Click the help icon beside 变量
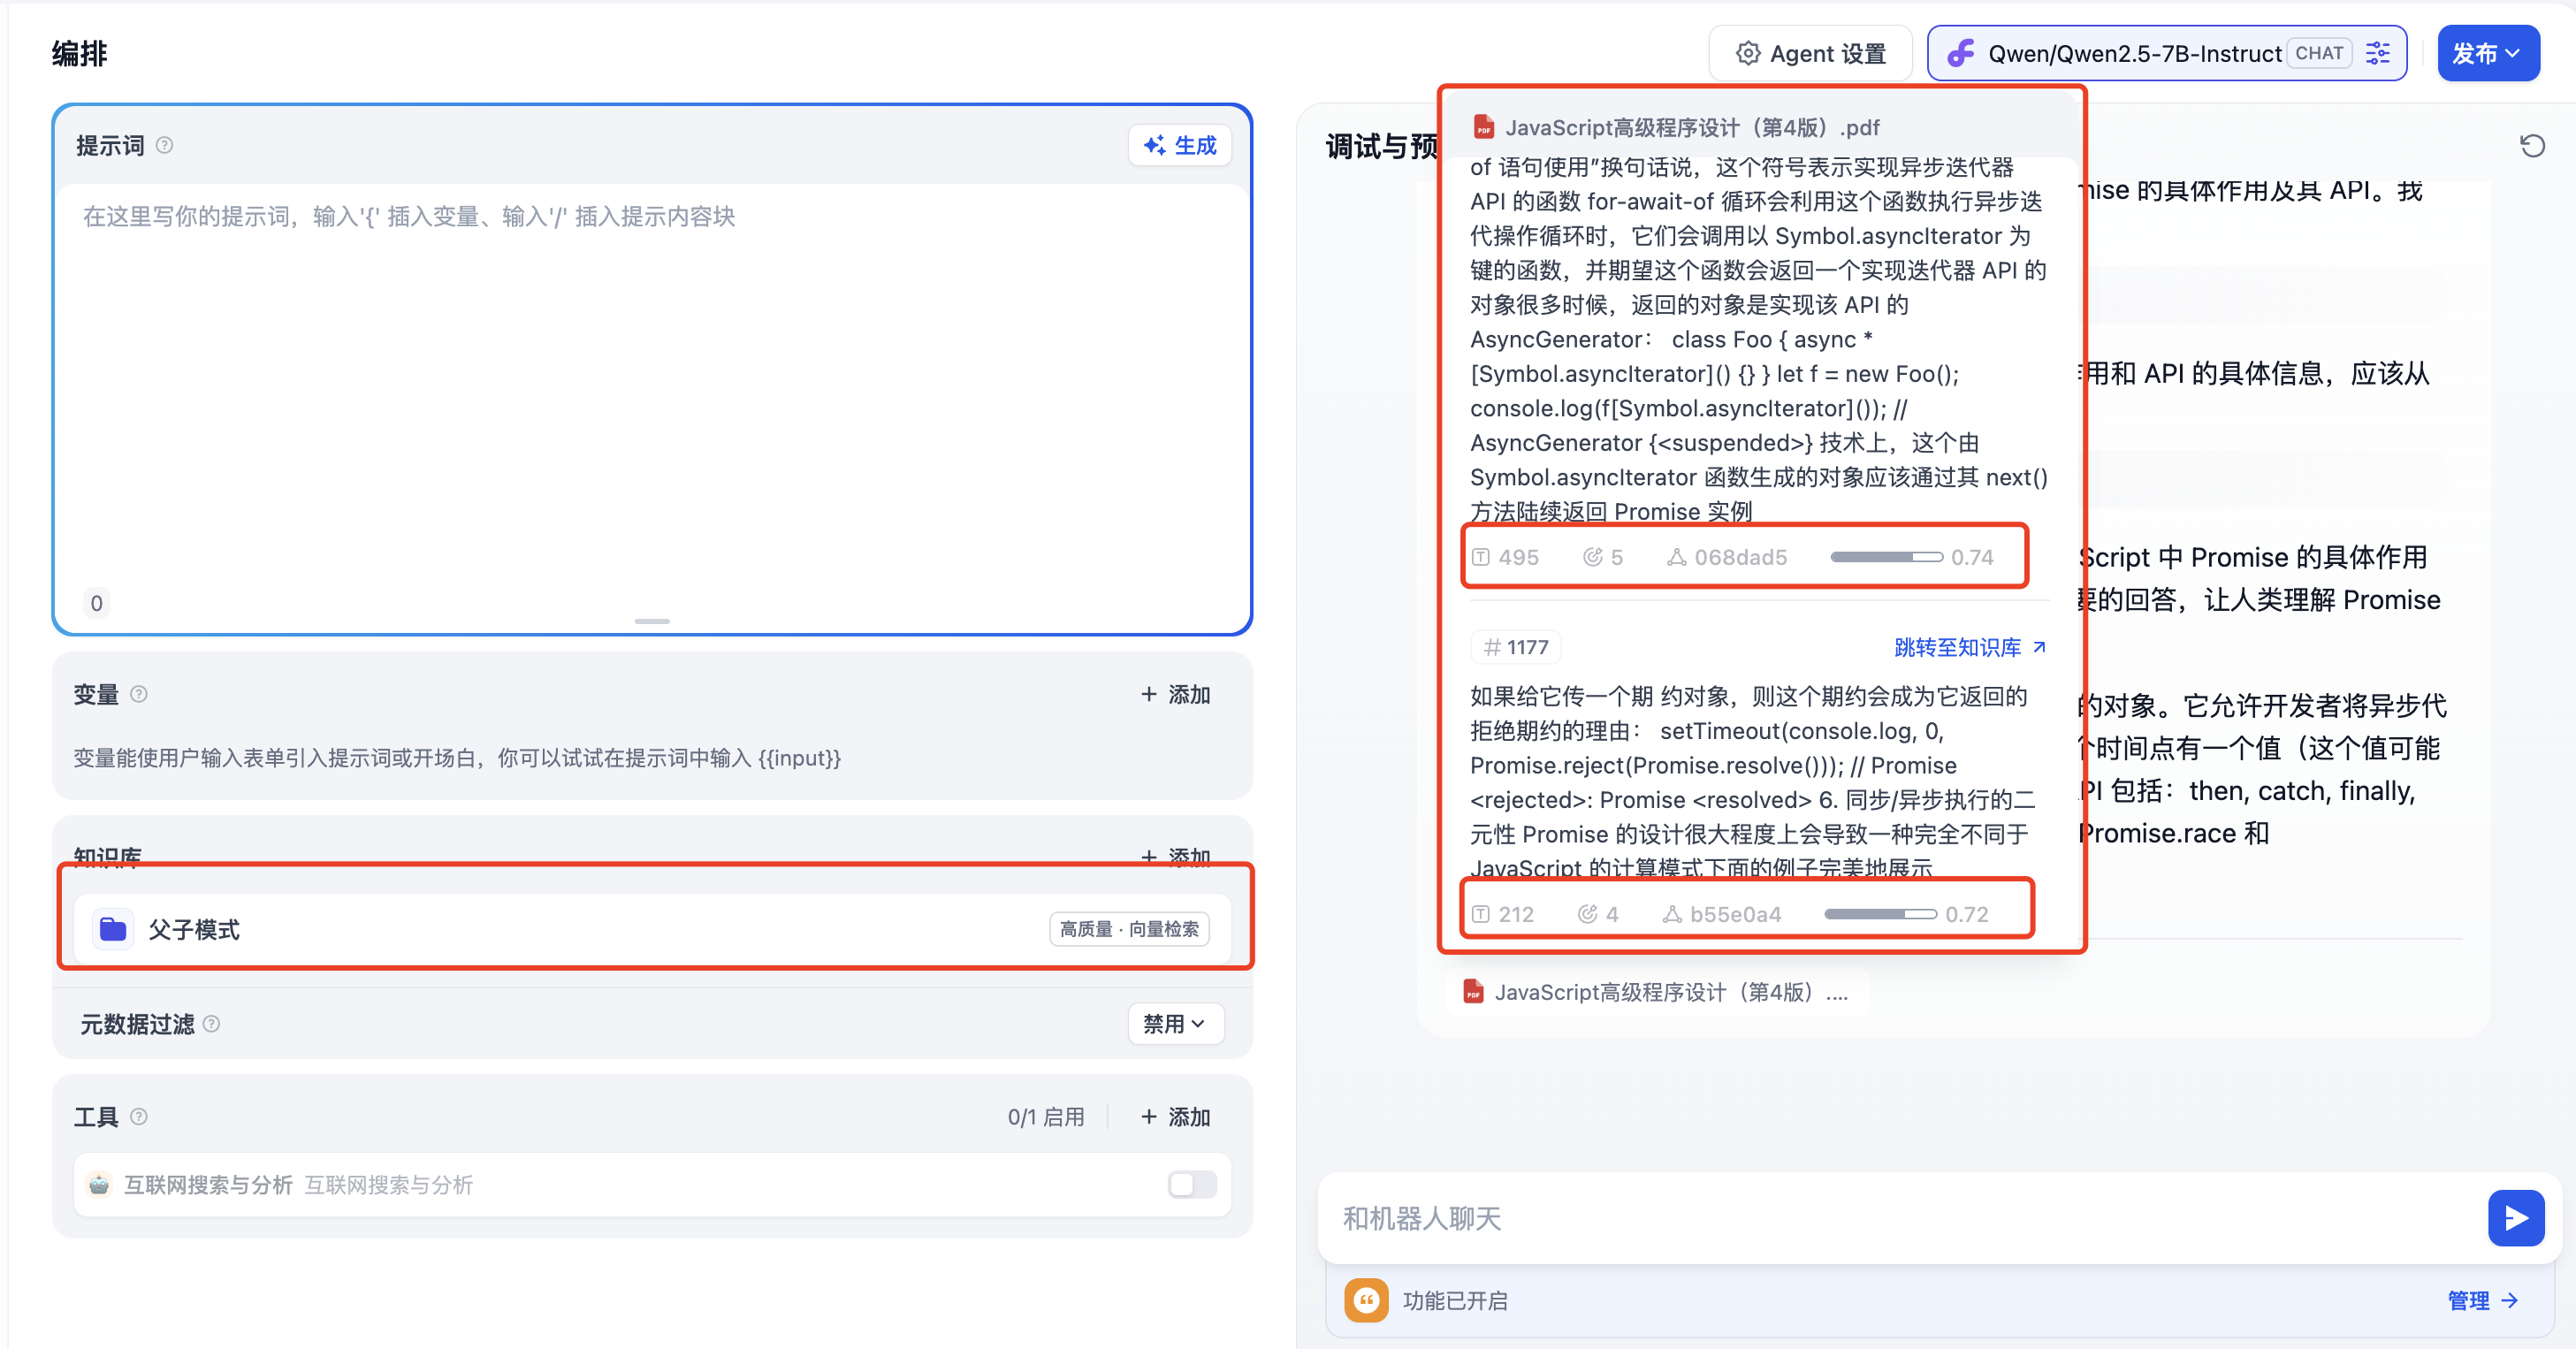 [x=139, y=694]
